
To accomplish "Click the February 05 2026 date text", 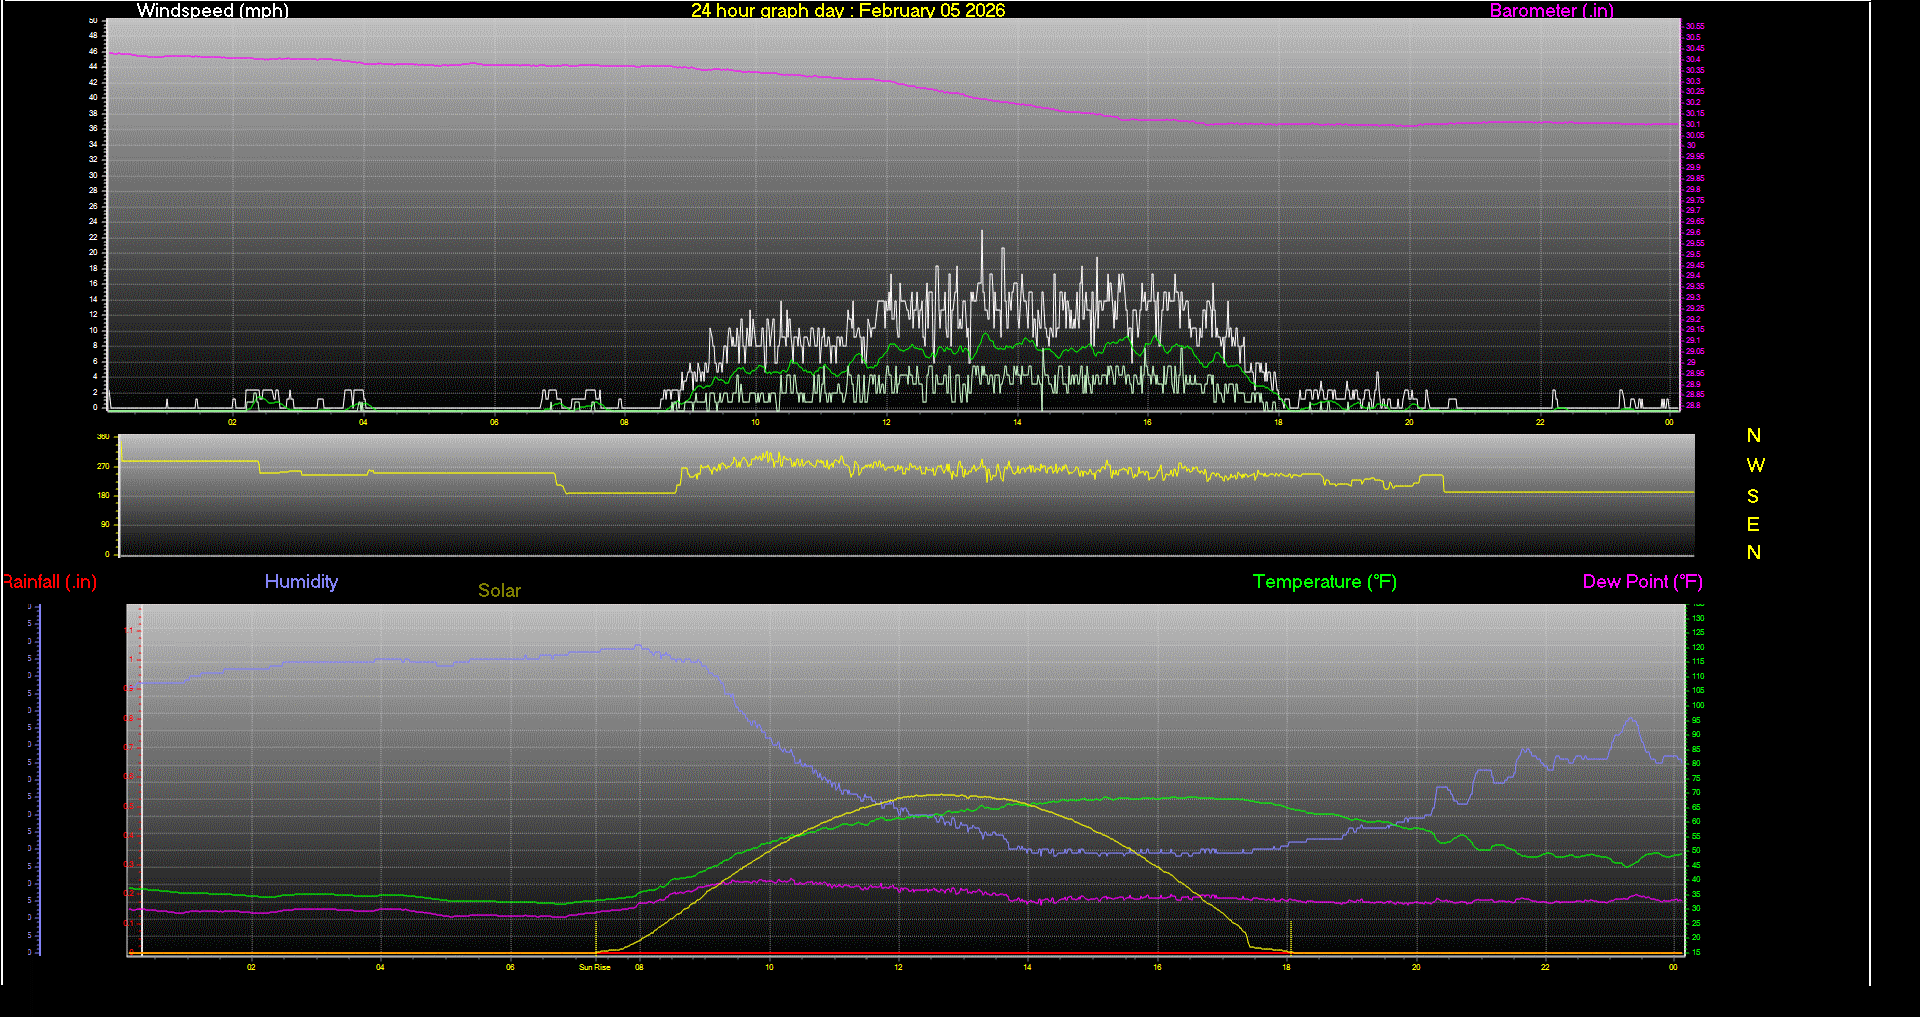I will (x=937, y=11).
